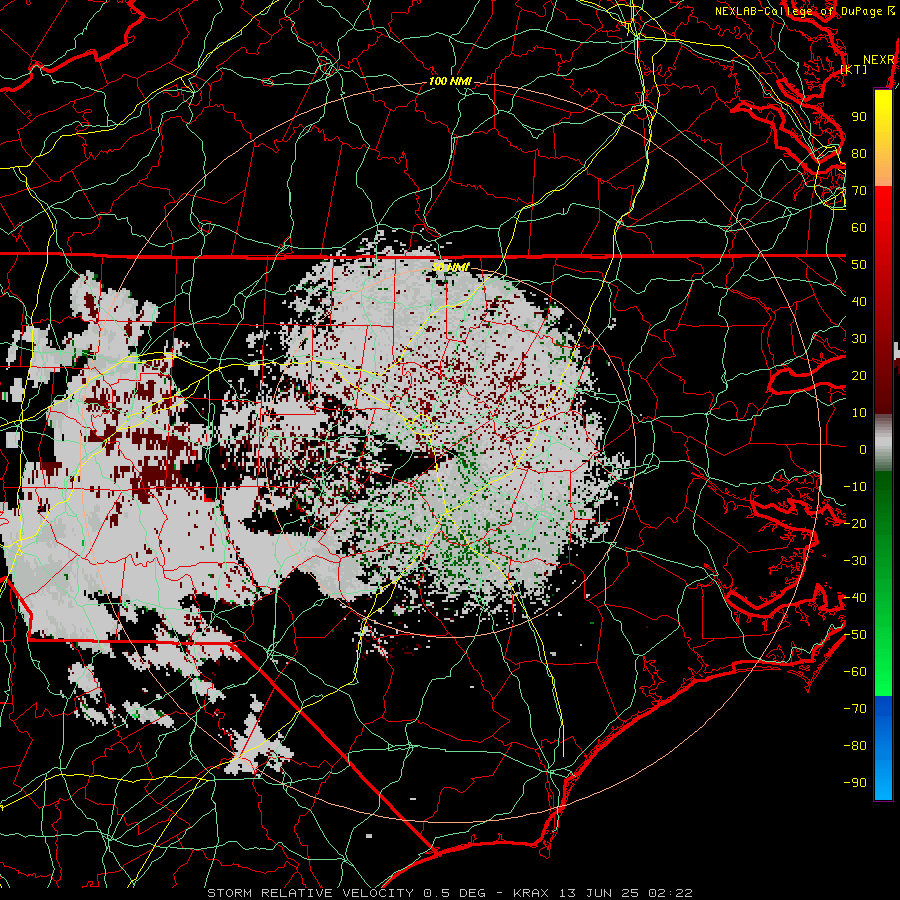Screen dimensions: 900x900
Task: Click the -70 value on velocity scale
Action: (x=855, y=709)
